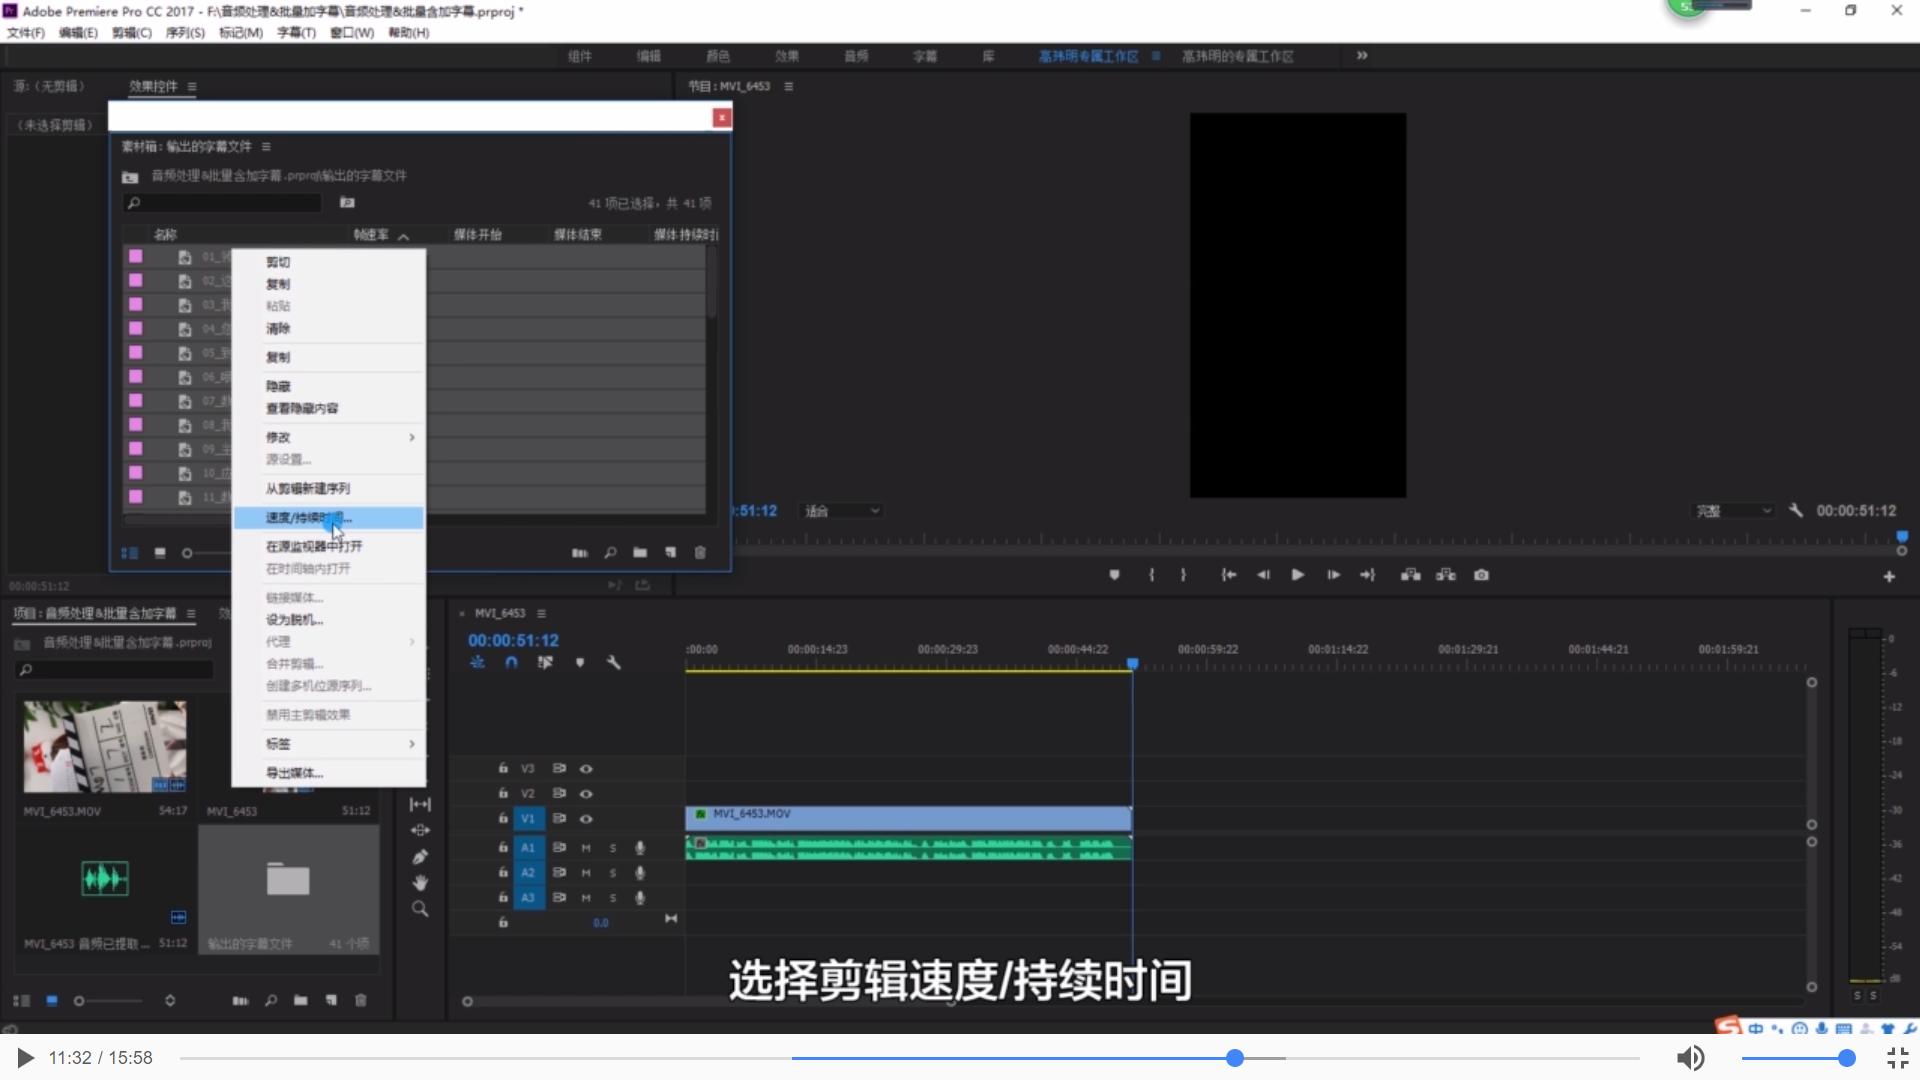Open the New Bin icon in project panel
Screen dimensions: 1920x1080
300,1000
